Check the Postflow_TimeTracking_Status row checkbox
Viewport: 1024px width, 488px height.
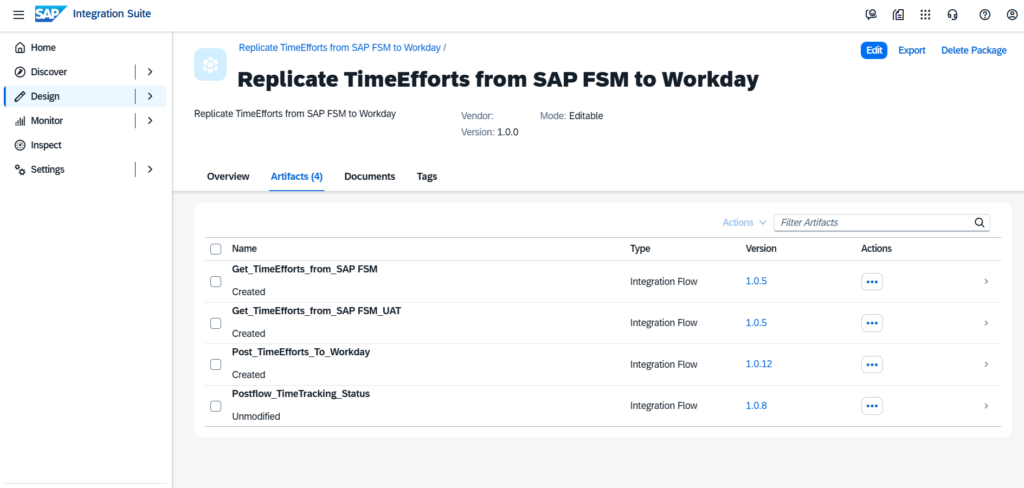(x=216, y=406)
